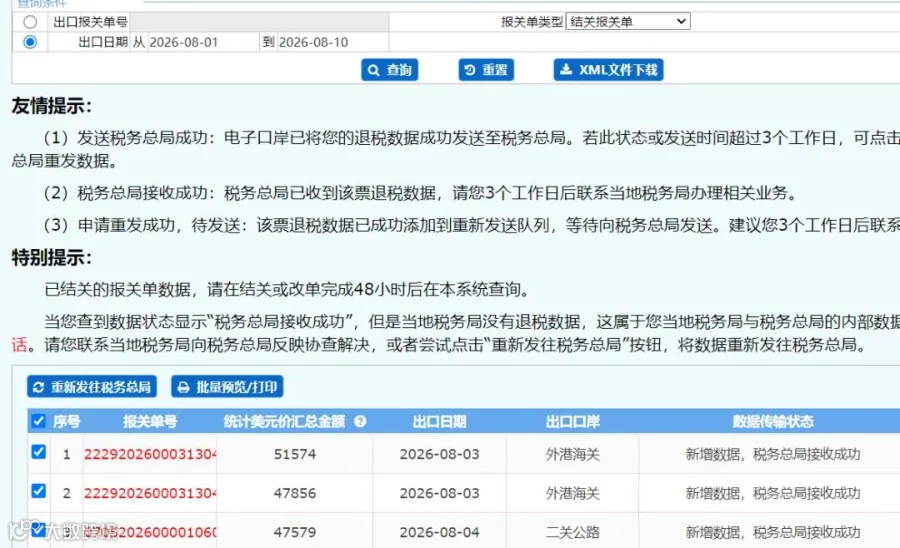This screenshot has width=900, height=548.
Task: Click the XML文件下载 button
Action: (608, 70)
